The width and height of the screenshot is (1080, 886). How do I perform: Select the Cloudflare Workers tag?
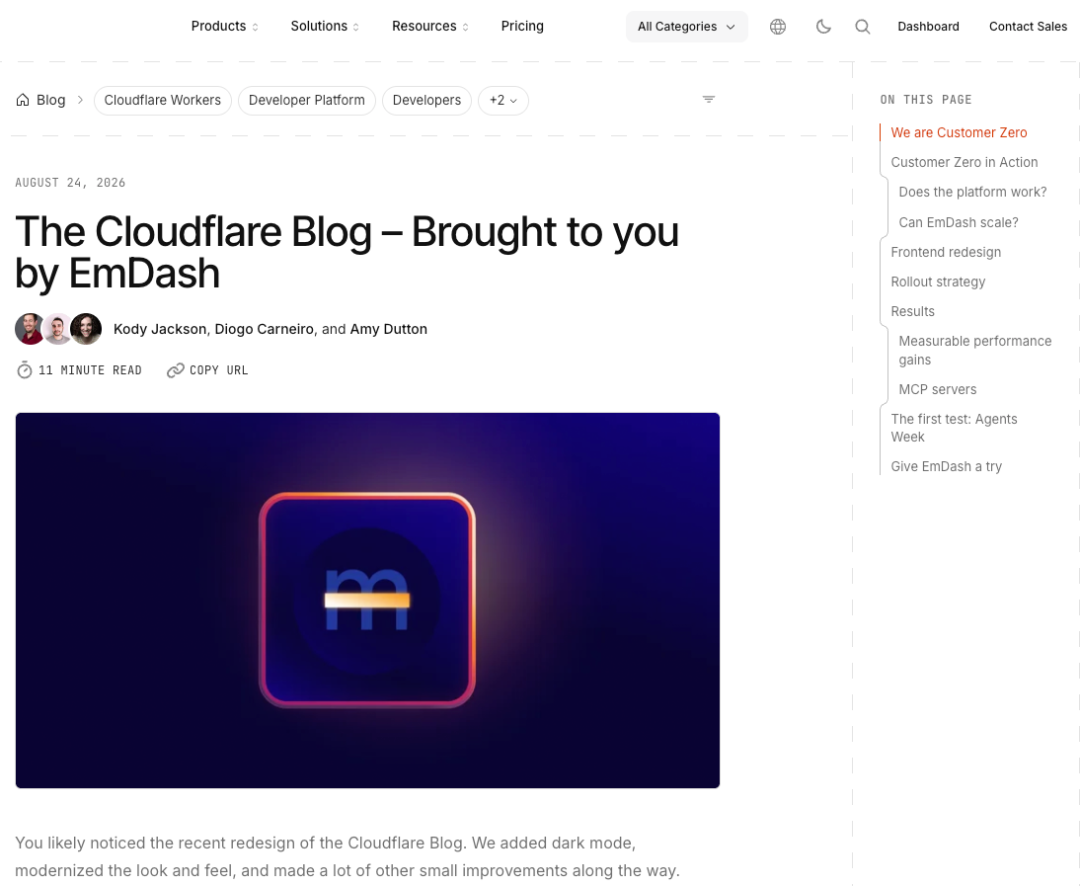(x=163, y=101)
